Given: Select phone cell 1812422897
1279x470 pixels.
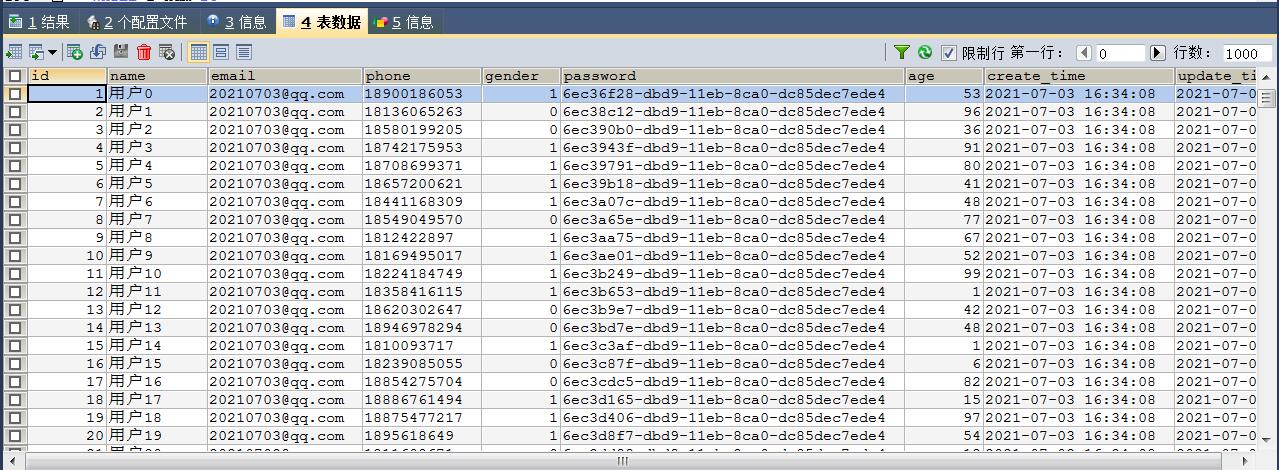Looking at the screenshot, I should pos(422,238).
